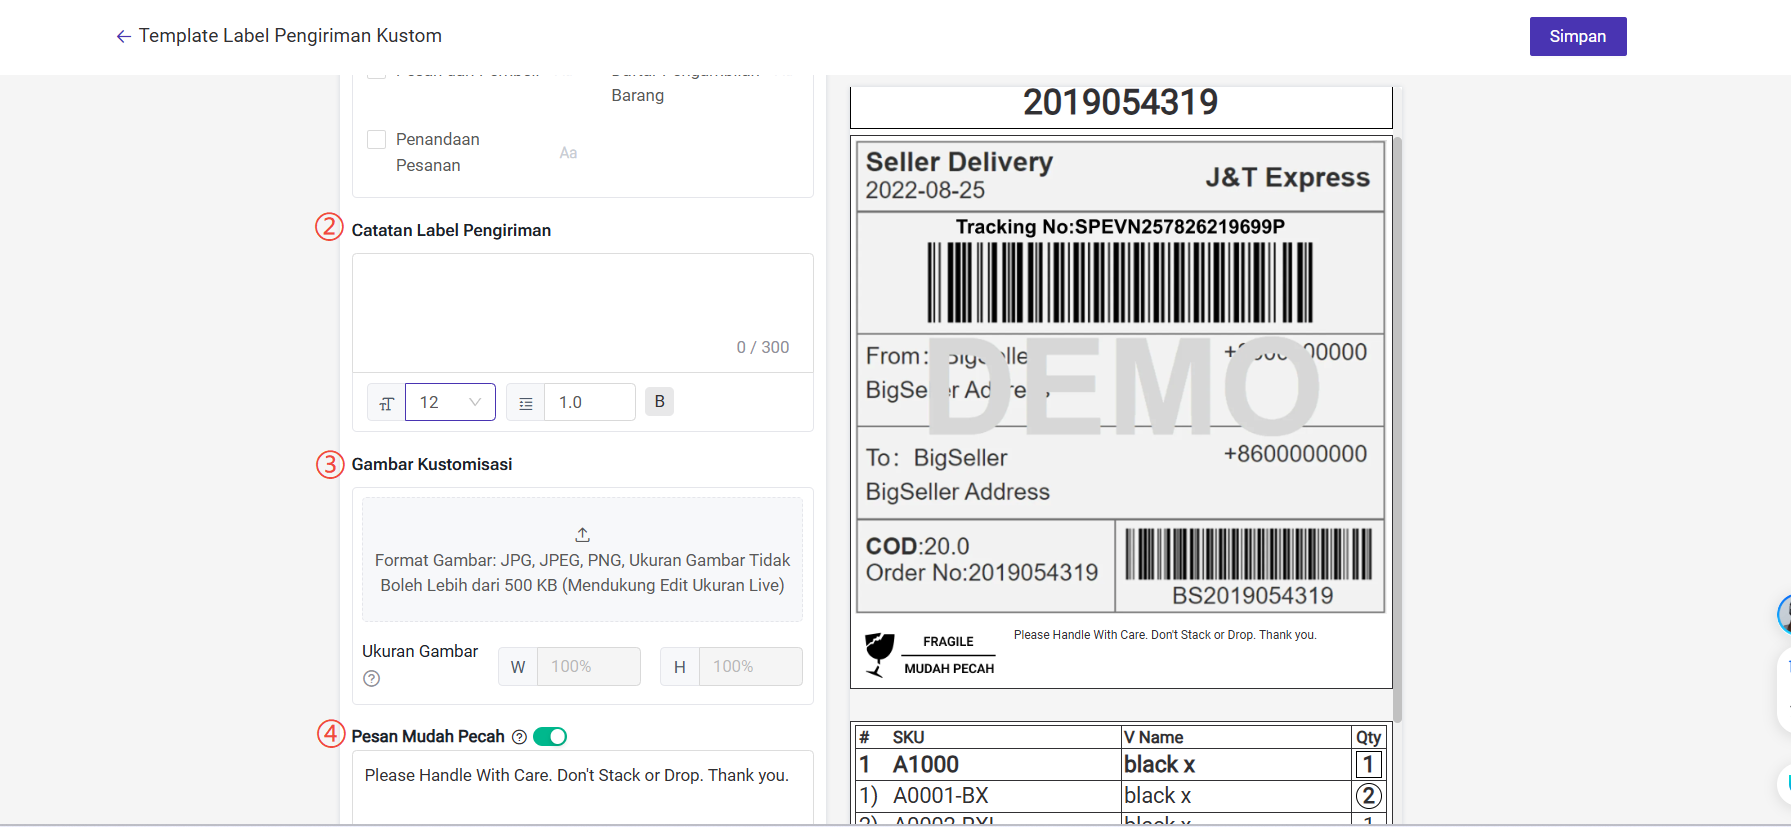This screenshot has width=1791, height=827.
Task: Click the help icon next to Pesan Mudah Pecah
Action: coord(519,737)
